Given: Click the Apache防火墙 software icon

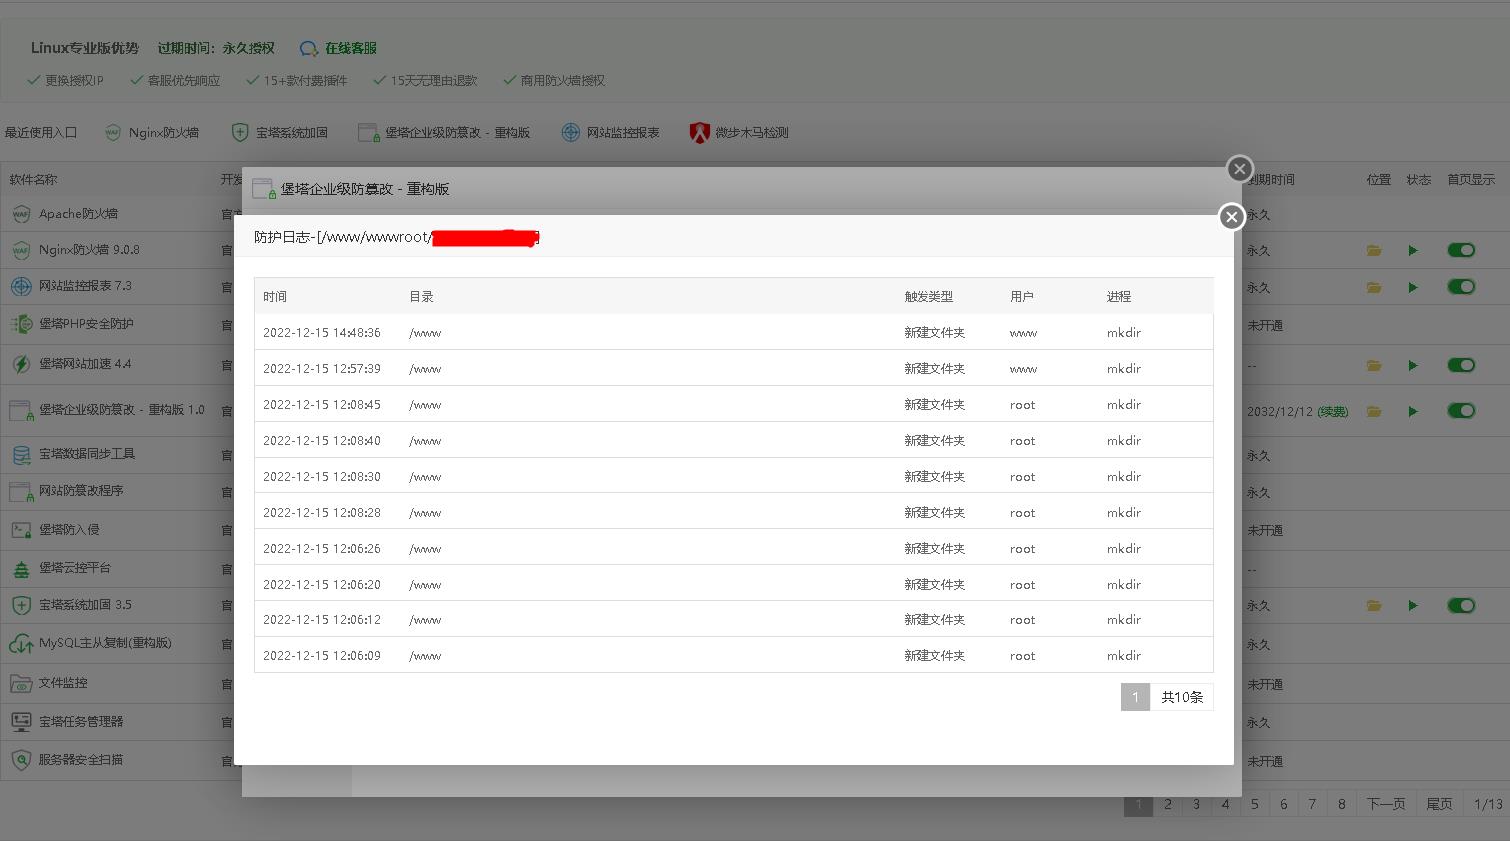Looking at the screenshot, I should coord(21,214).
